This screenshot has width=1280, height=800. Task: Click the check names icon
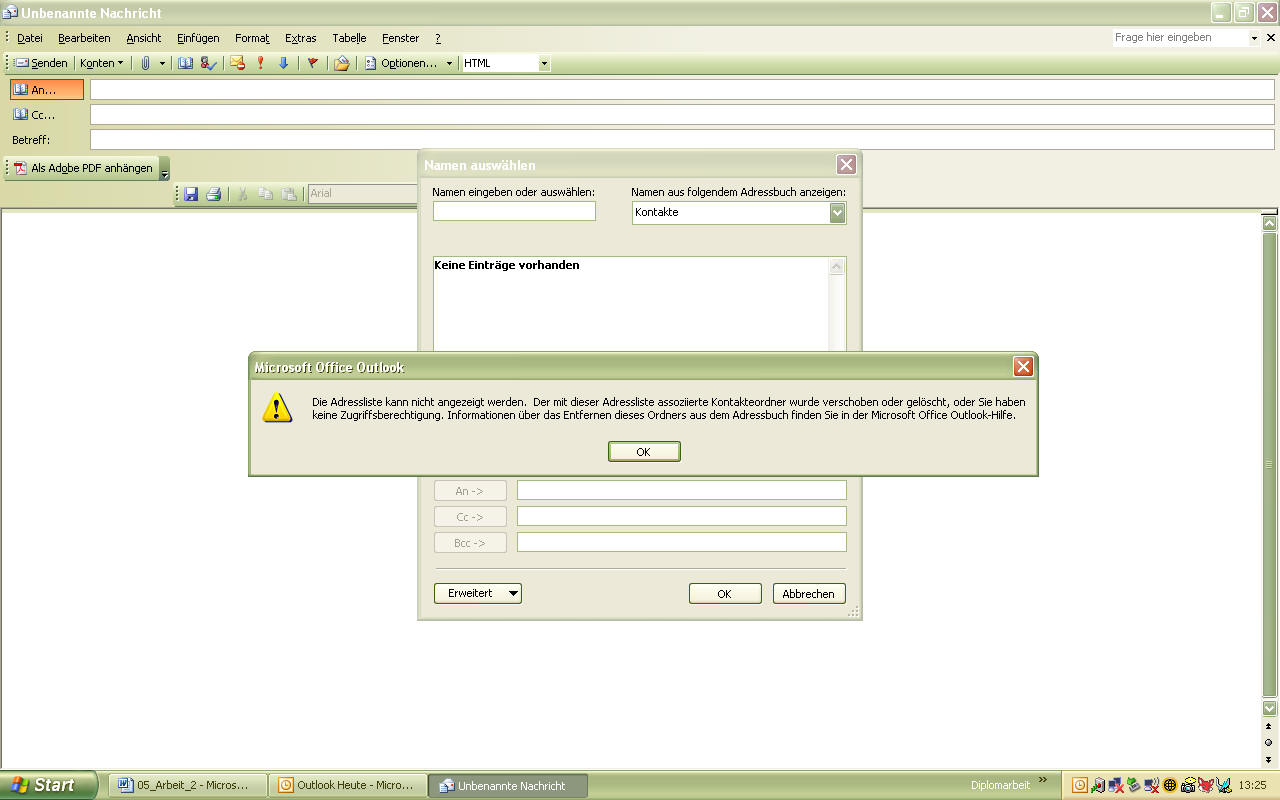[x=208, y=63]
